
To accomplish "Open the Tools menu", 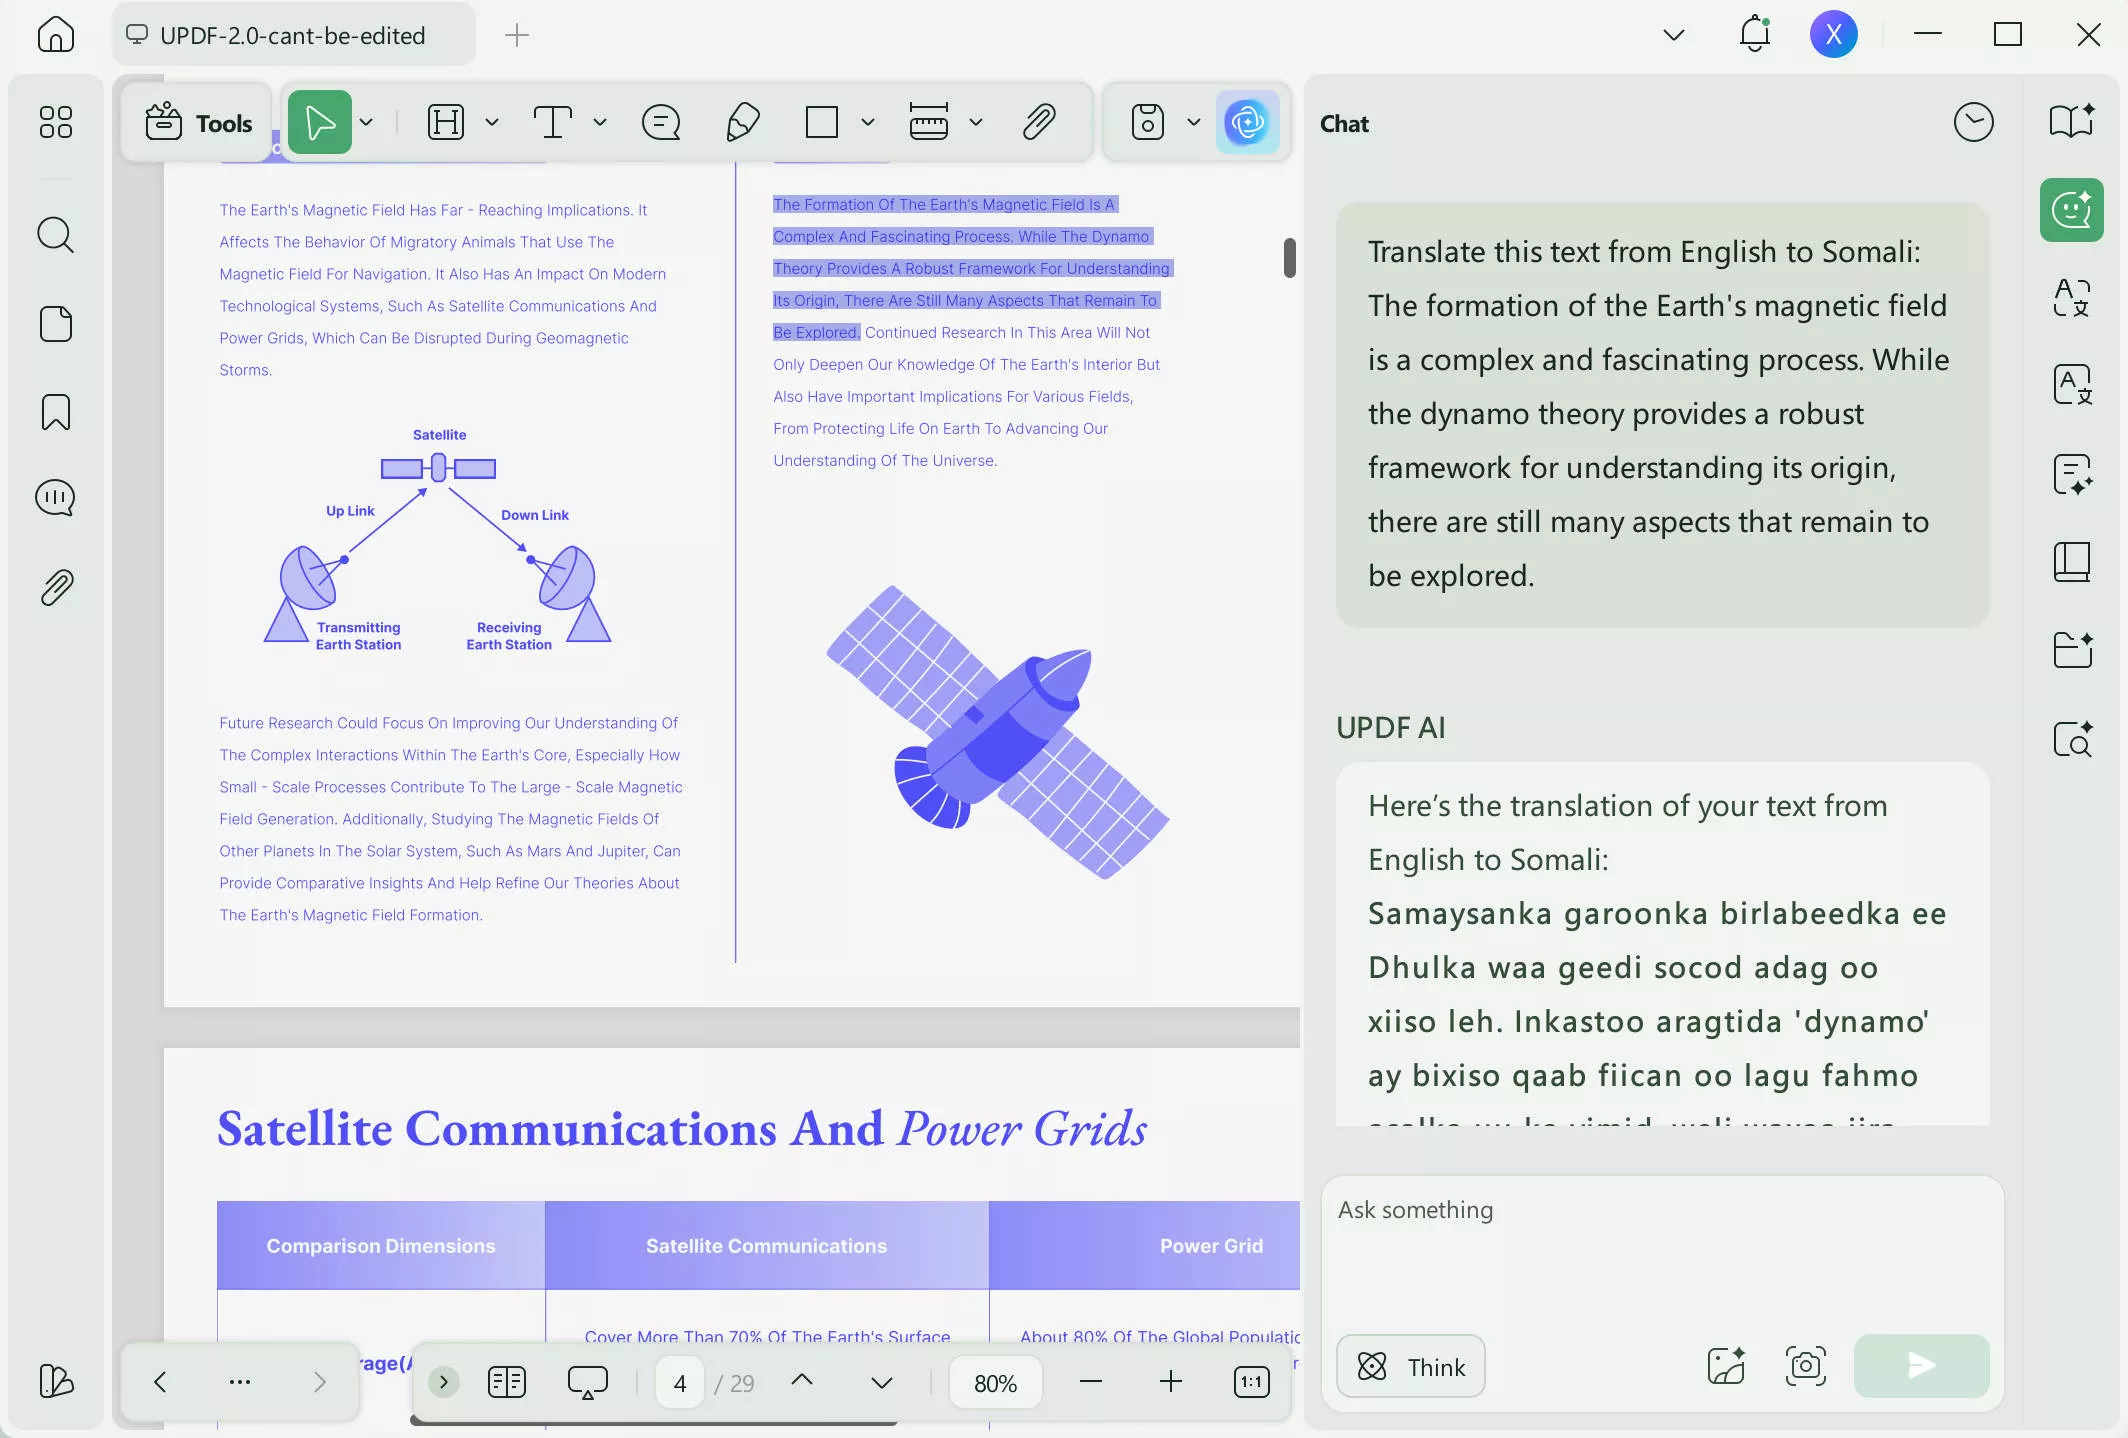I will point(199,122).
